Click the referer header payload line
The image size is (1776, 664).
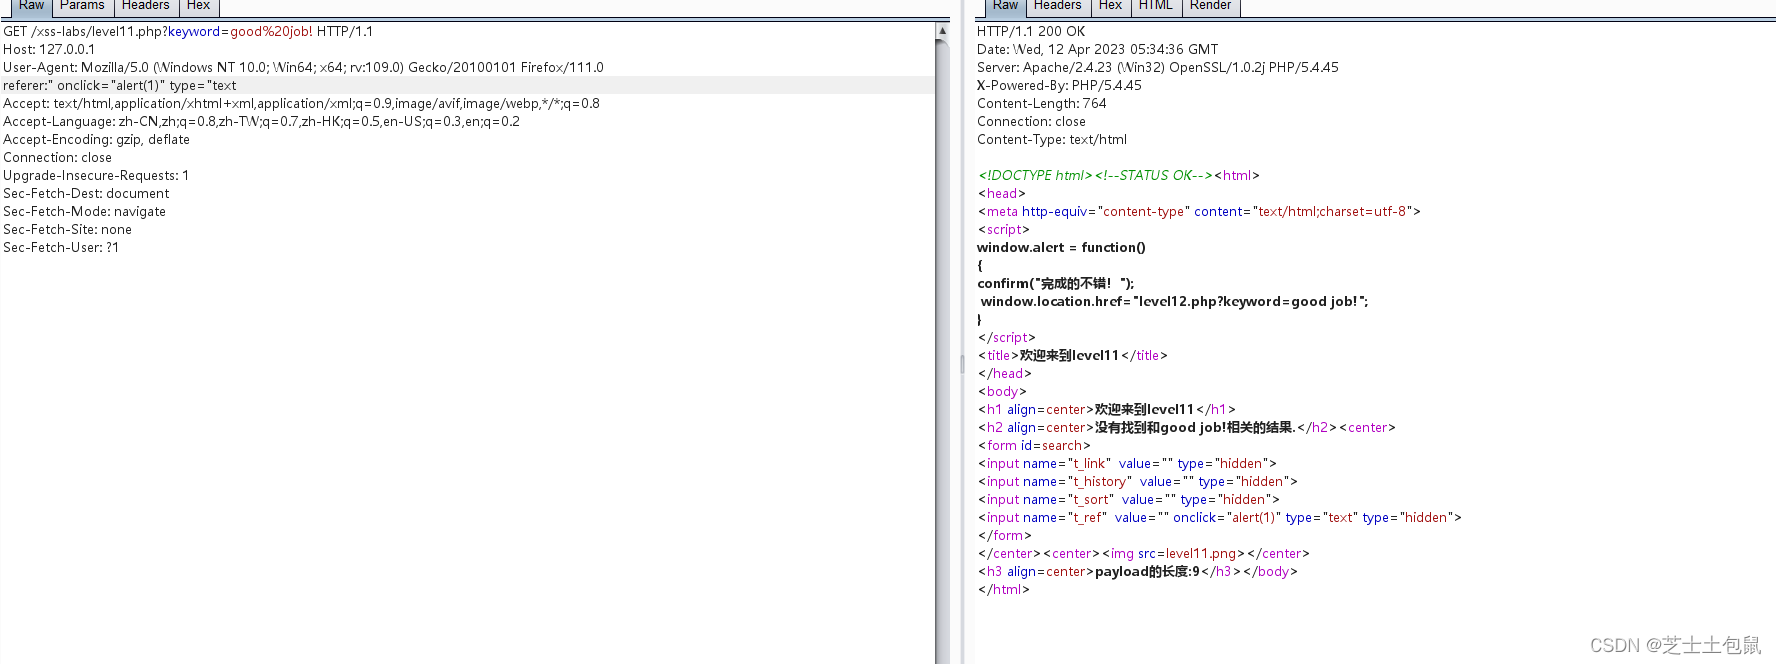coord(120,85)
